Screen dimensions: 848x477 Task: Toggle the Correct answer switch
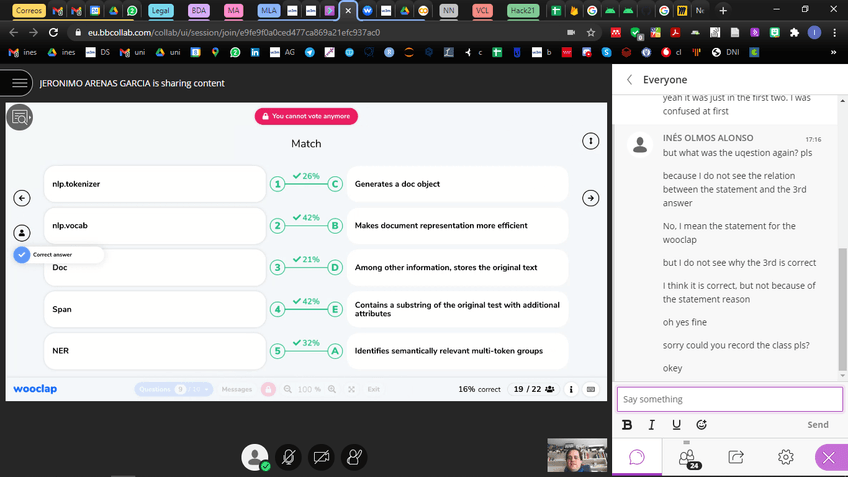(22, 255)
